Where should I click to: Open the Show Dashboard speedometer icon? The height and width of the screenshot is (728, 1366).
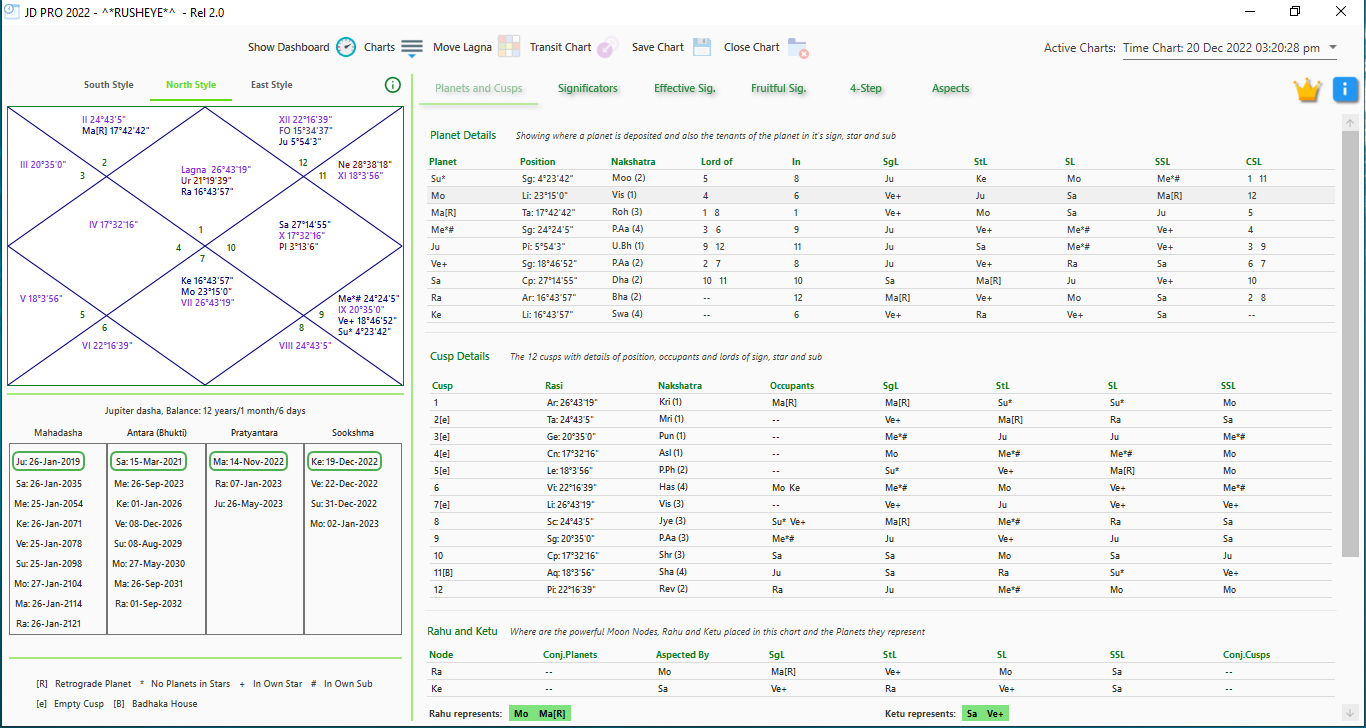[345, 47]
